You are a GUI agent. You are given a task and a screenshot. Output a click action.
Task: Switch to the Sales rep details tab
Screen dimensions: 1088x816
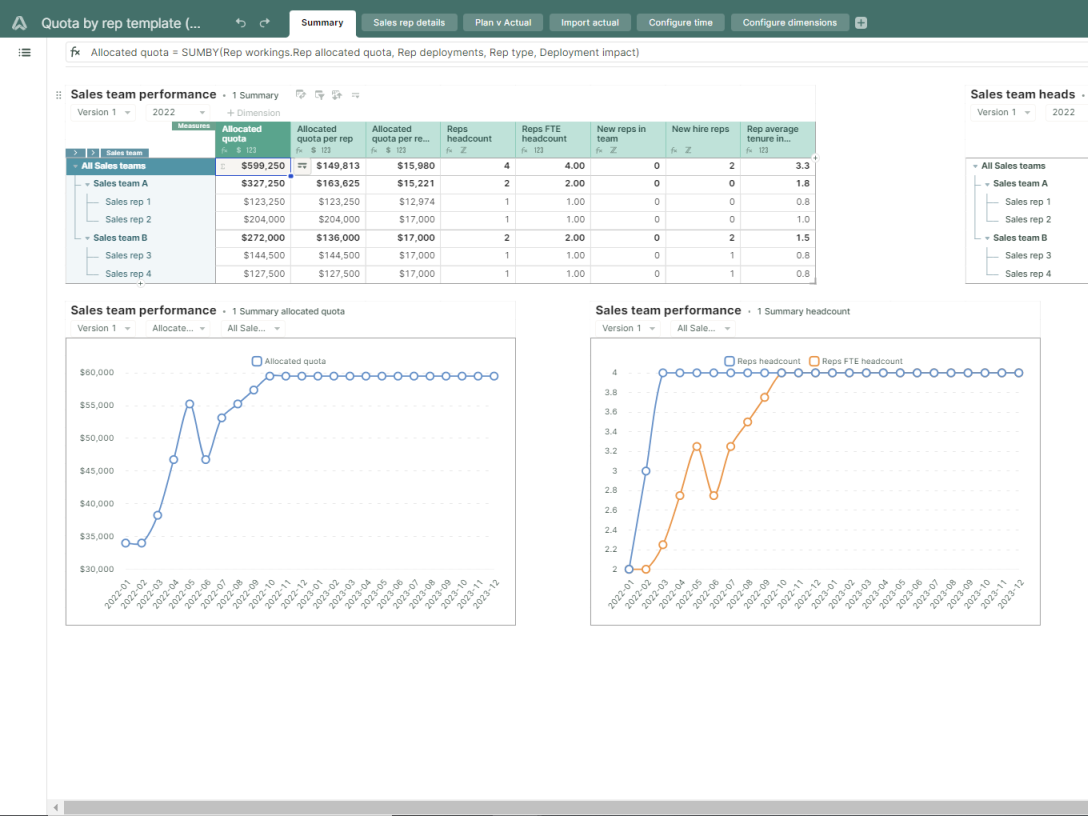pos(407,22)
